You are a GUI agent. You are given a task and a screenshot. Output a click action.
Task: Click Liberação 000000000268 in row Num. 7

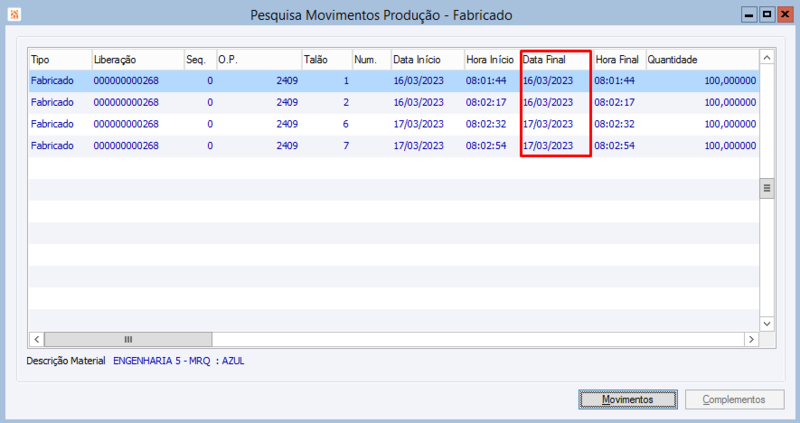pos(126,145)
